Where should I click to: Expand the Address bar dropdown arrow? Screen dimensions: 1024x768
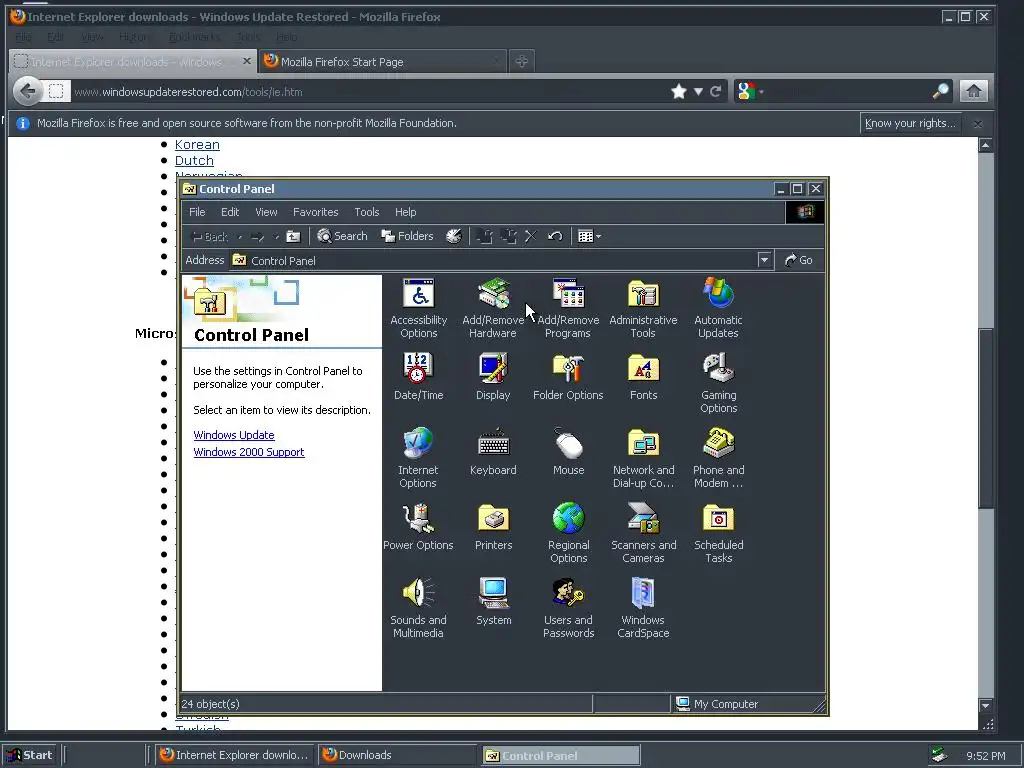[764, 260]
